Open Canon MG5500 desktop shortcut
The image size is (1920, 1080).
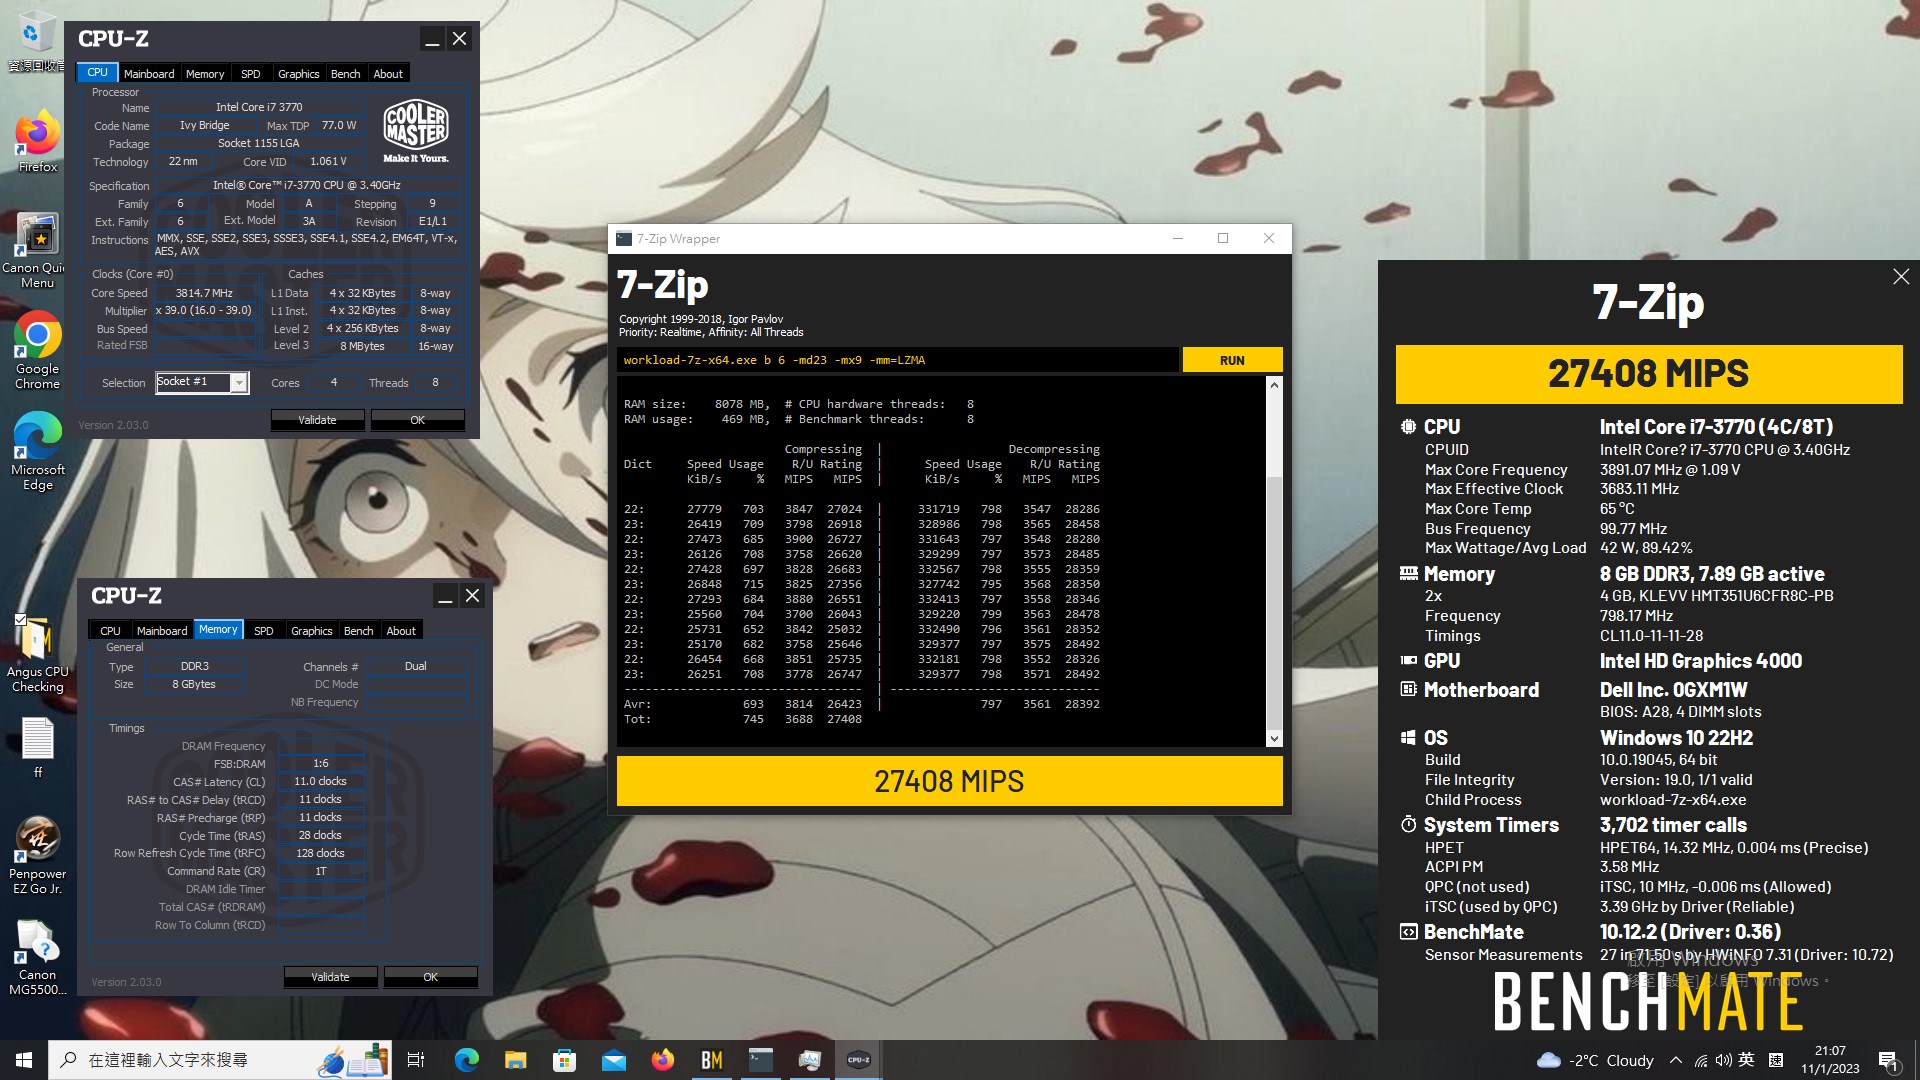[x=37, y=957]
